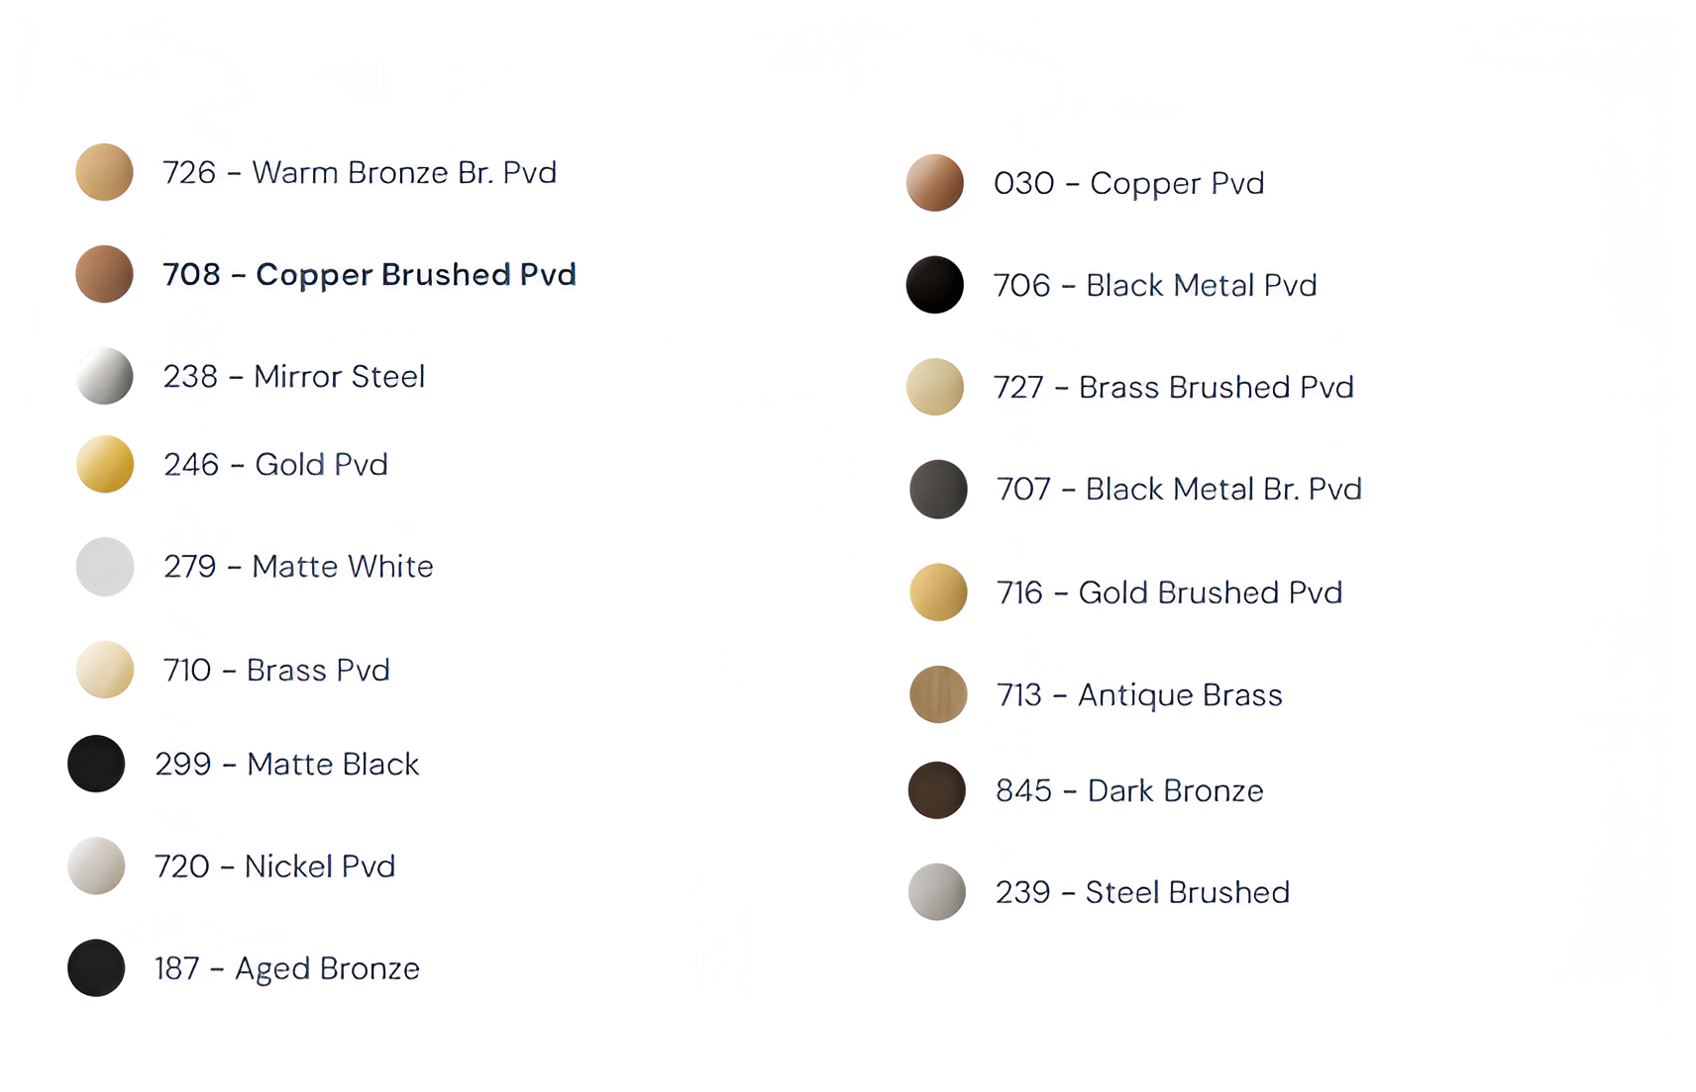Click the '708 – Copper Brushed Pvd' label
The image size is (1696, 1092).
point(369,274)
